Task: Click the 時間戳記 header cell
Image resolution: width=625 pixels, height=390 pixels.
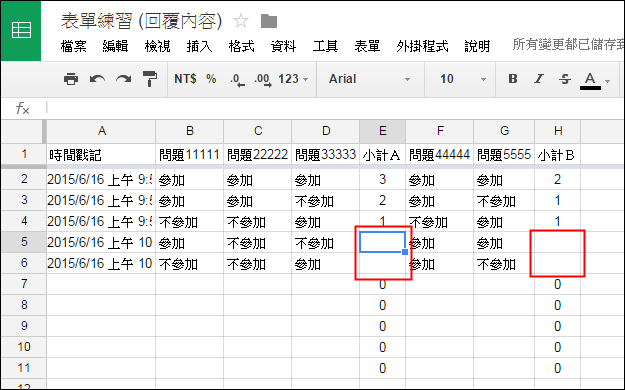Action: coord(101,154)
